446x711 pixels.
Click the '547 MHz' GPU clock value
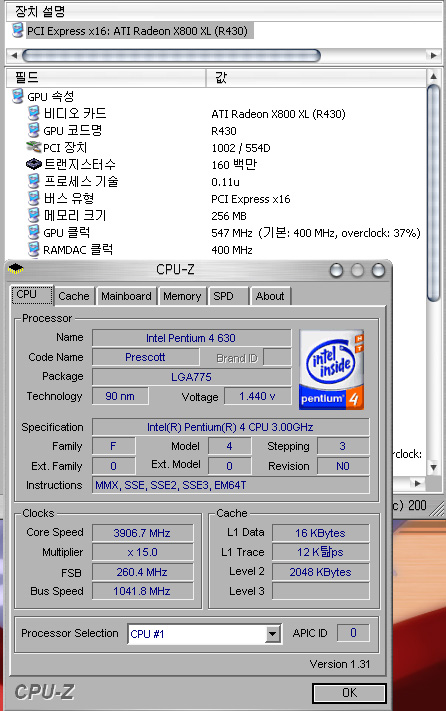coord(232,233)
